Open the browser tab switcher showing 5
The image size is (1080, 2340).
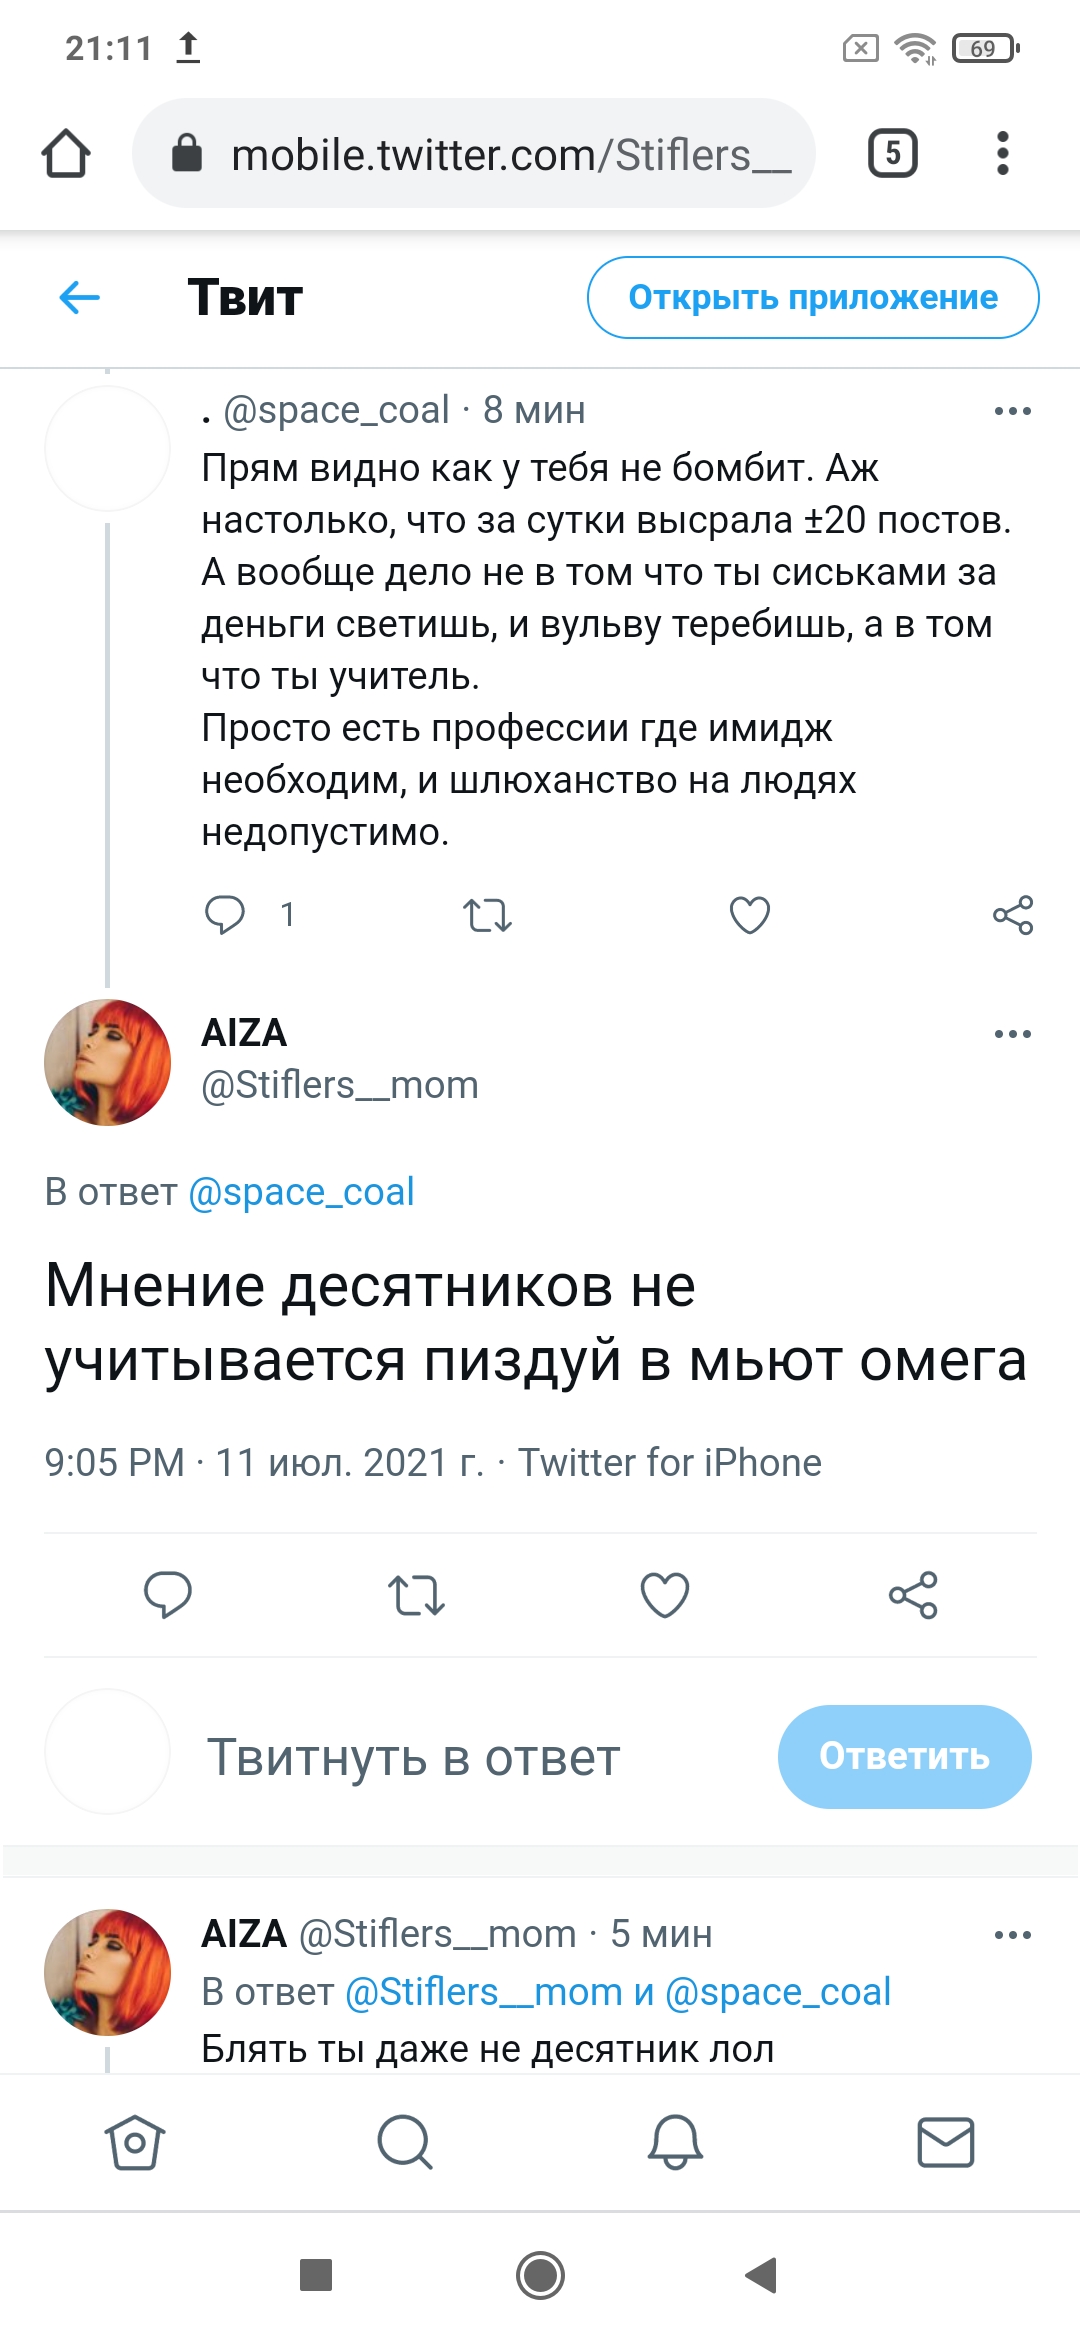892,154
